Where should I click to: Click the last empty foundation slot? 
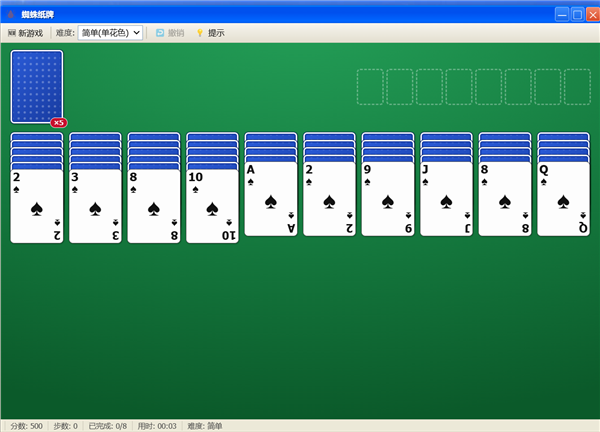coord(577,87)
